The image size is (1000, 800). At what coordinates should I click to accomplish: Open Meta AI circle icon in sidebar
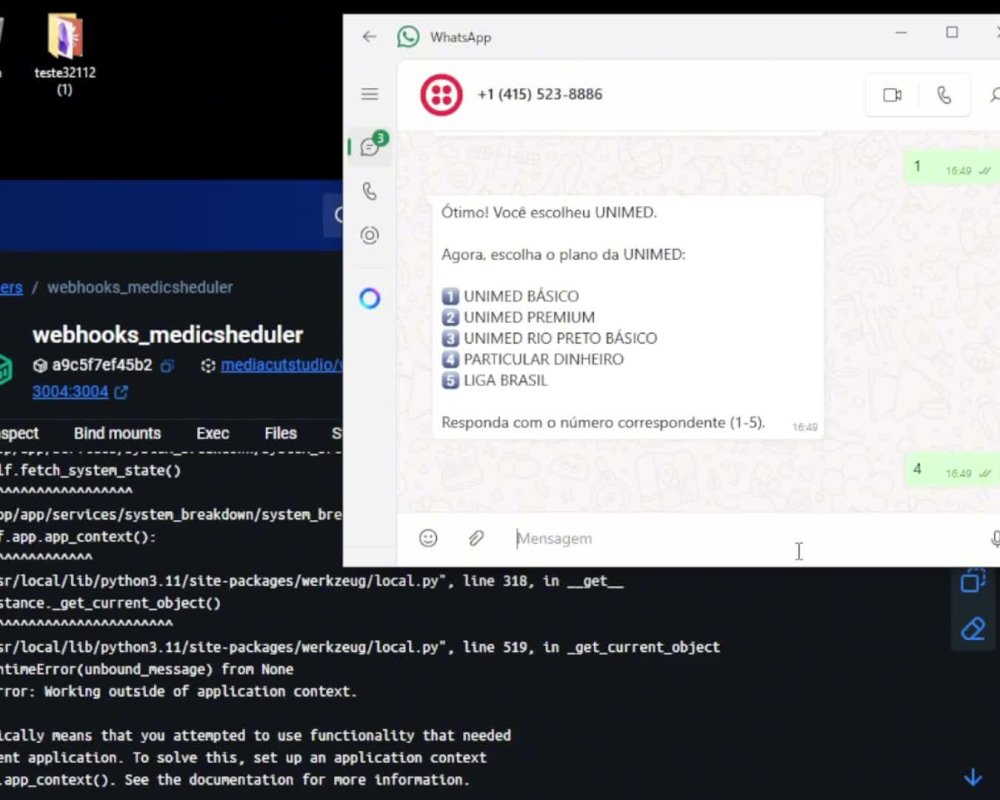(369, 298)
